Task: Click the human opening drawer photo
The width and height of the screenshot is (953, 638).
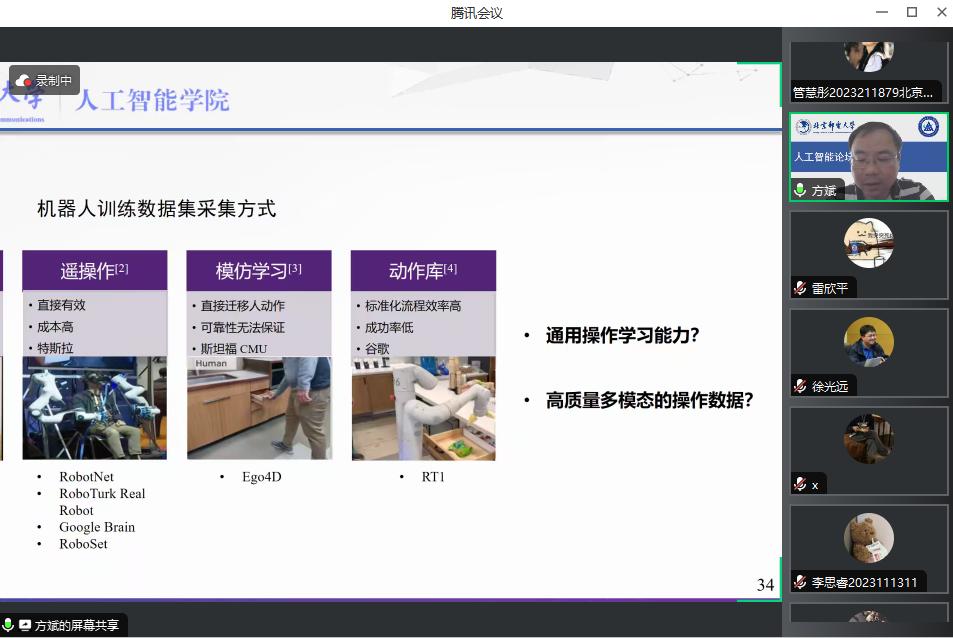Action: 259,408
